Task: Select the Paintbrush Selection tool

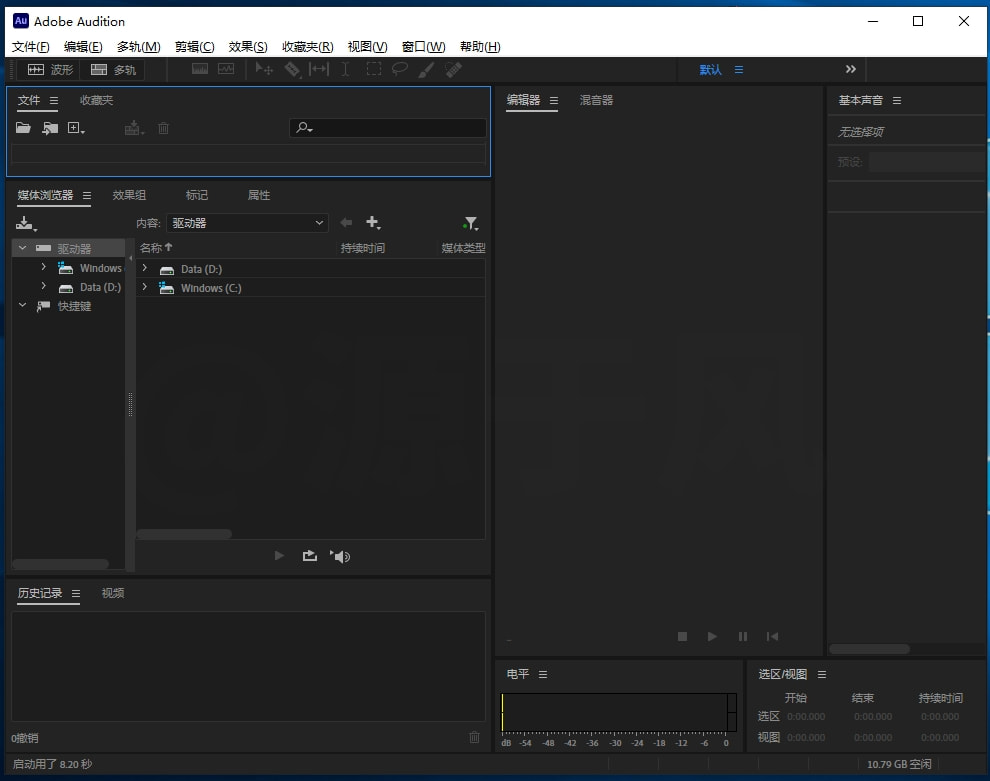Action: [x=426, y=69]
